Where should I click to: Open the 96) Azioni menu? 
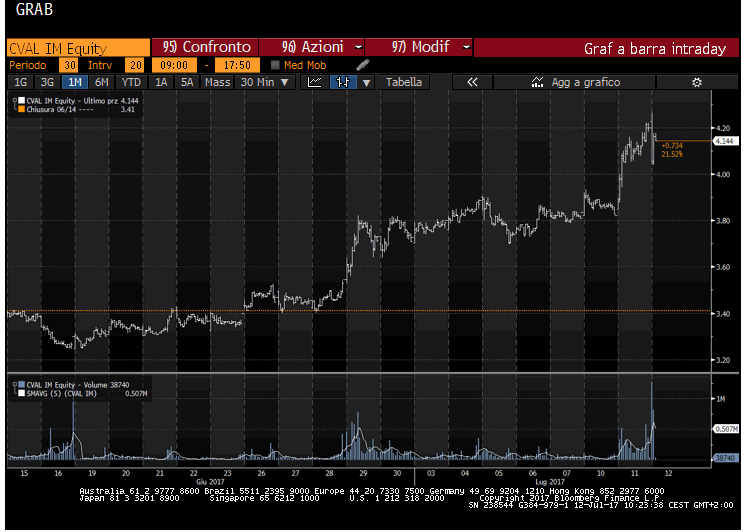(x=312, y=47)
